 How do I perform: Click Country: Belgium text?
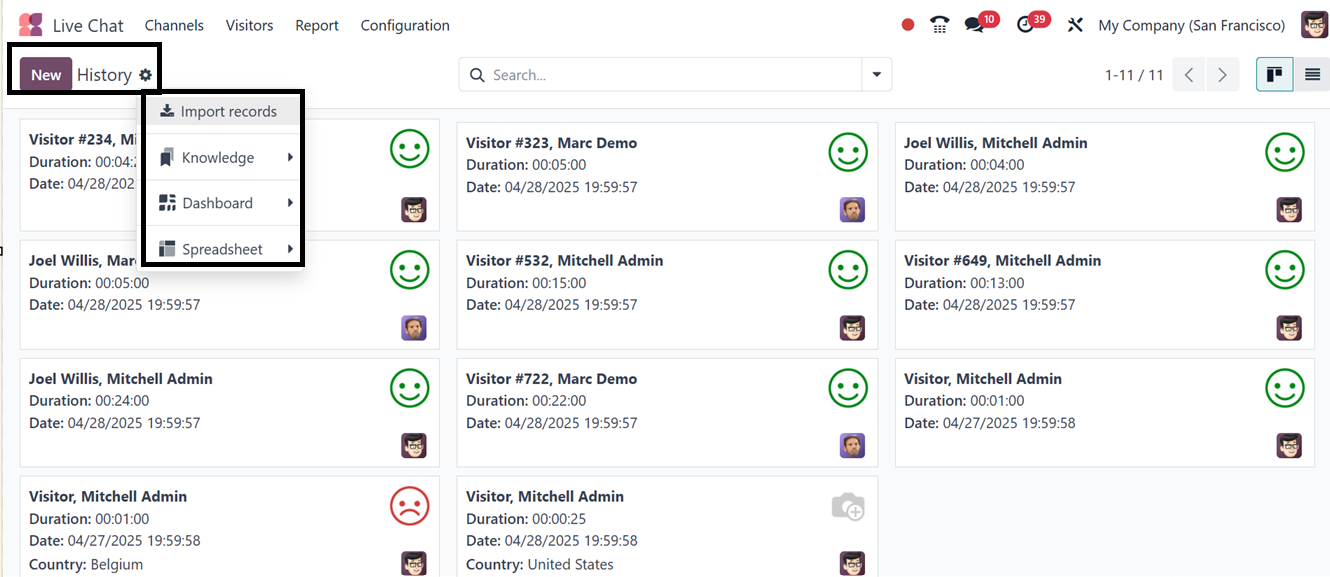(86, 564)
